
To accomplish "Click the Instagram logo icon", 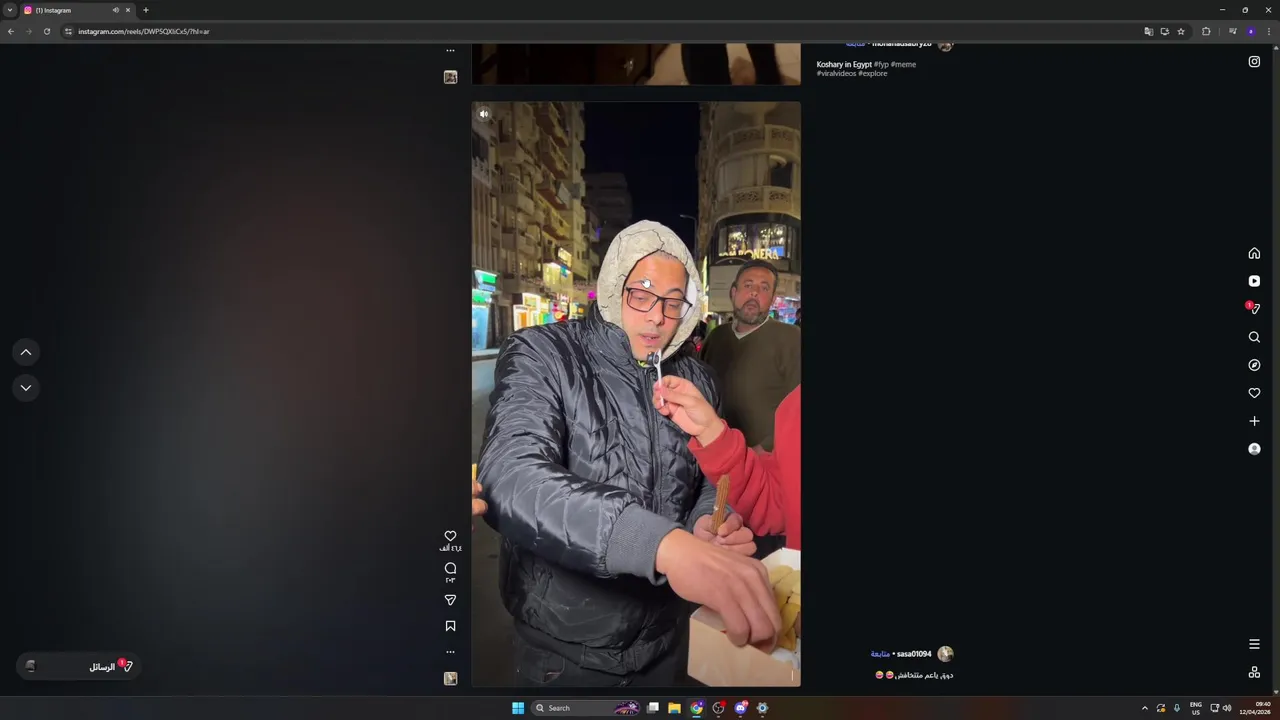I will pos(1254,61).
